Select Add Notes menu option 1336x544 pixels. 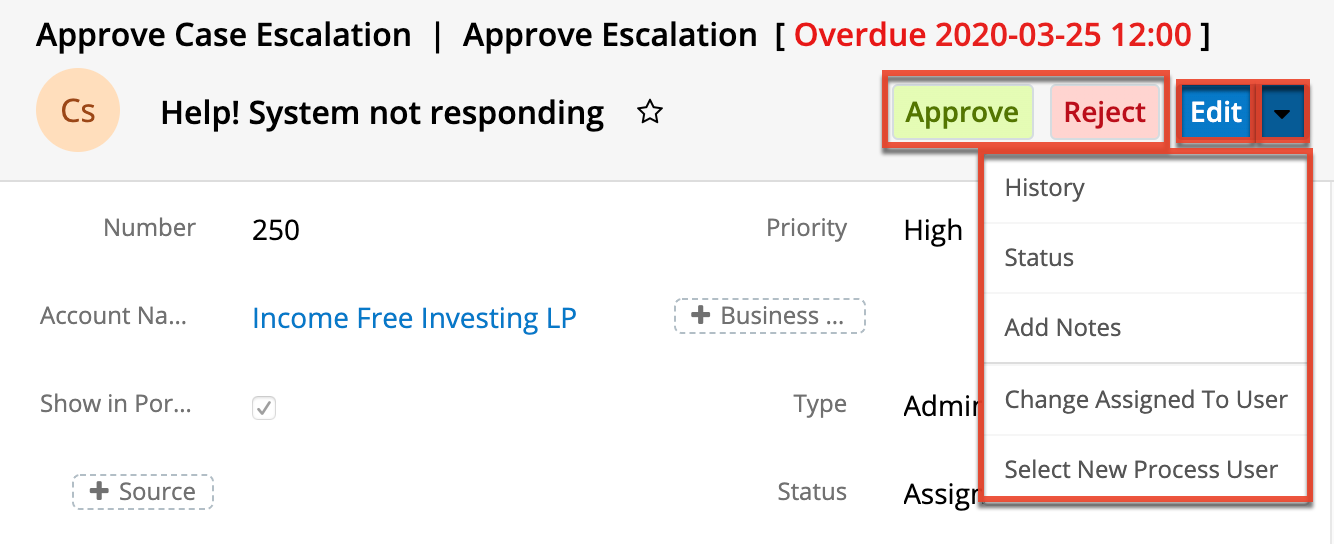click(x=1063, y=328)
